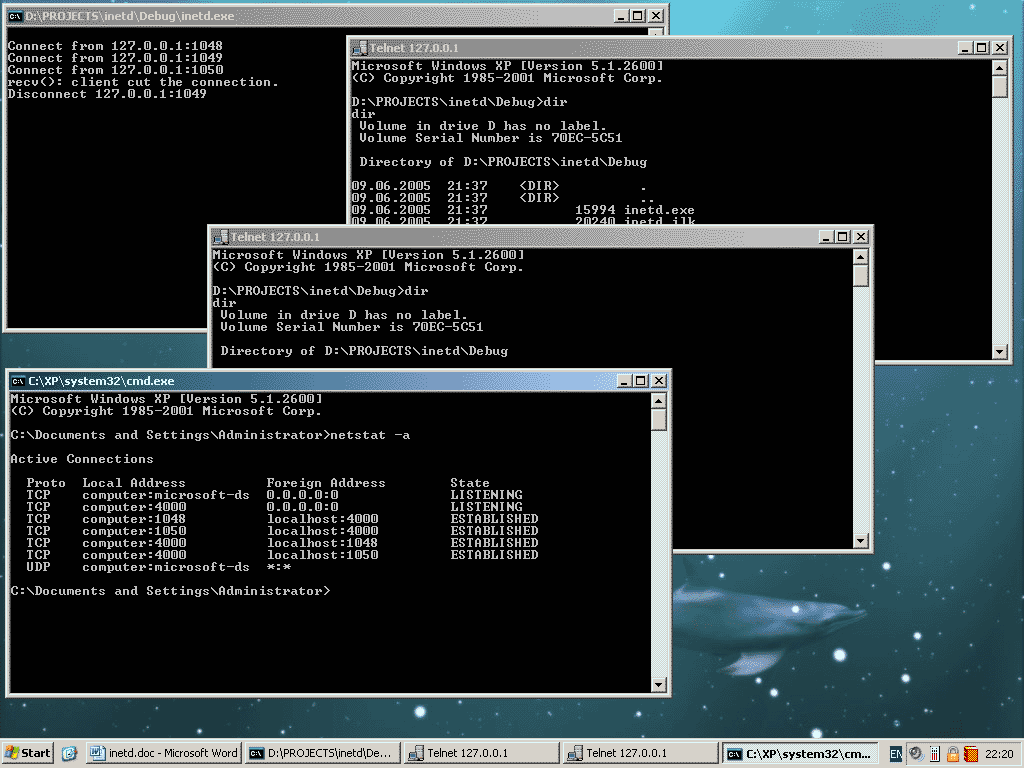Maximize the cmd.exe netstat window
The width and height of the screenshot is (1024, 768).
[x=640, y=381]
